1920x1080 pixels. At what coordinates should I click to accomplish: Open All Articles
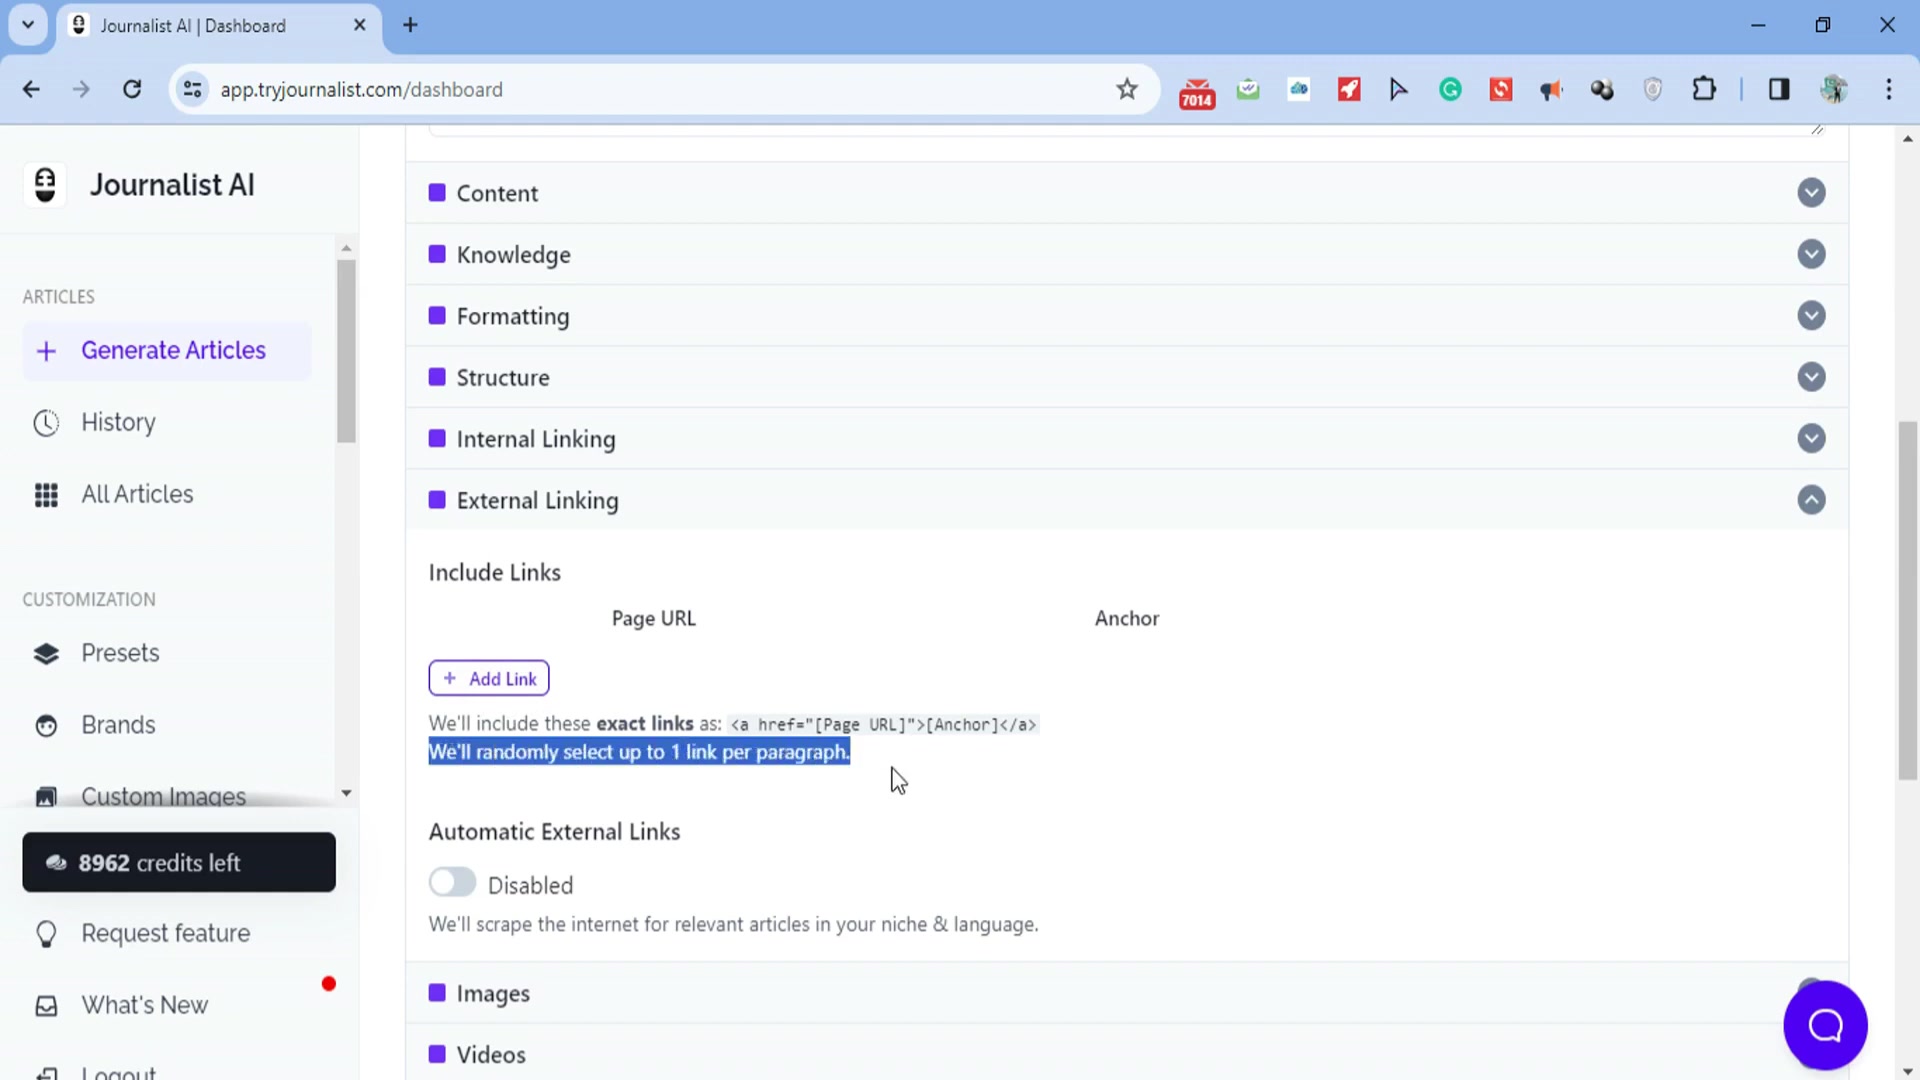point(137,495)
